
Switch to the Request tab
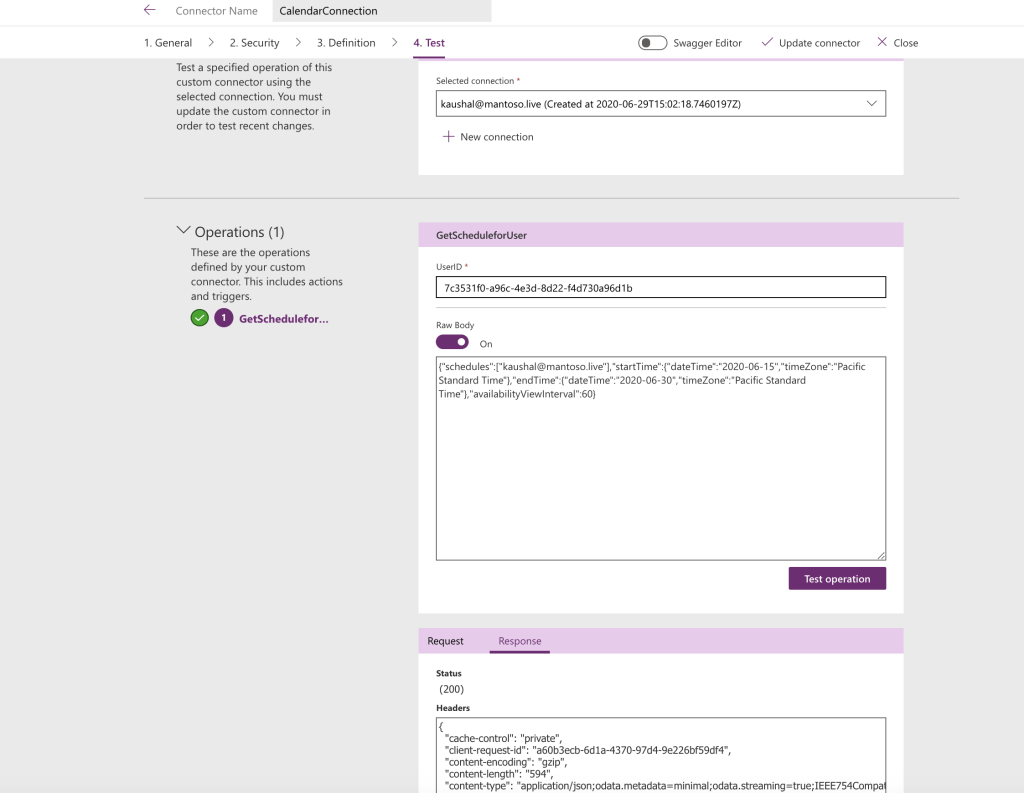point(445,641)
